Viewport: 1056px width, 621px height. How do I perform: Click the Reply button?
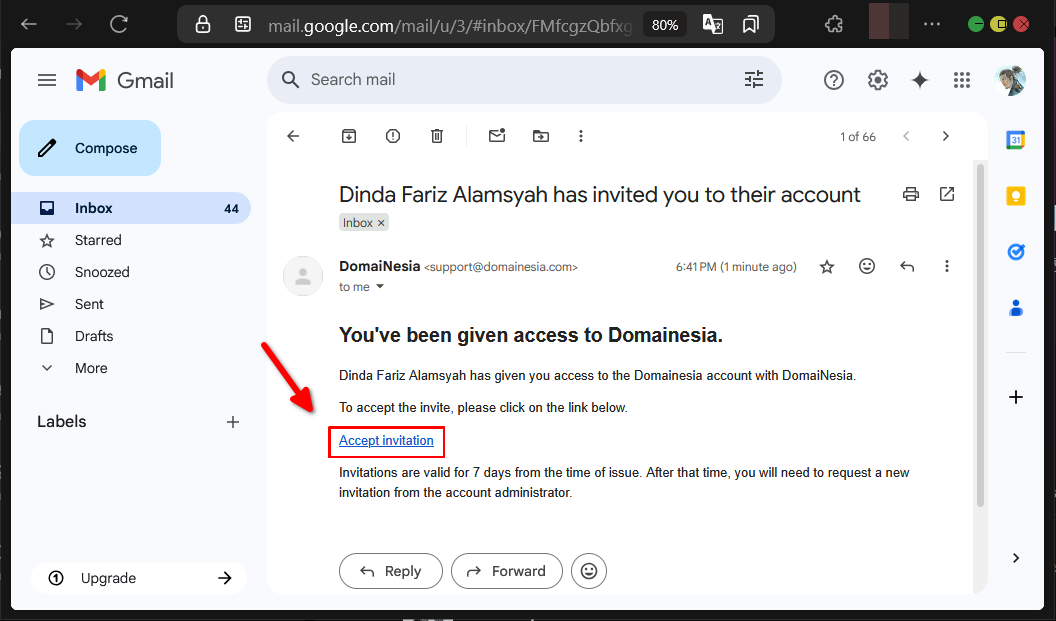click(x=391, y=571)
